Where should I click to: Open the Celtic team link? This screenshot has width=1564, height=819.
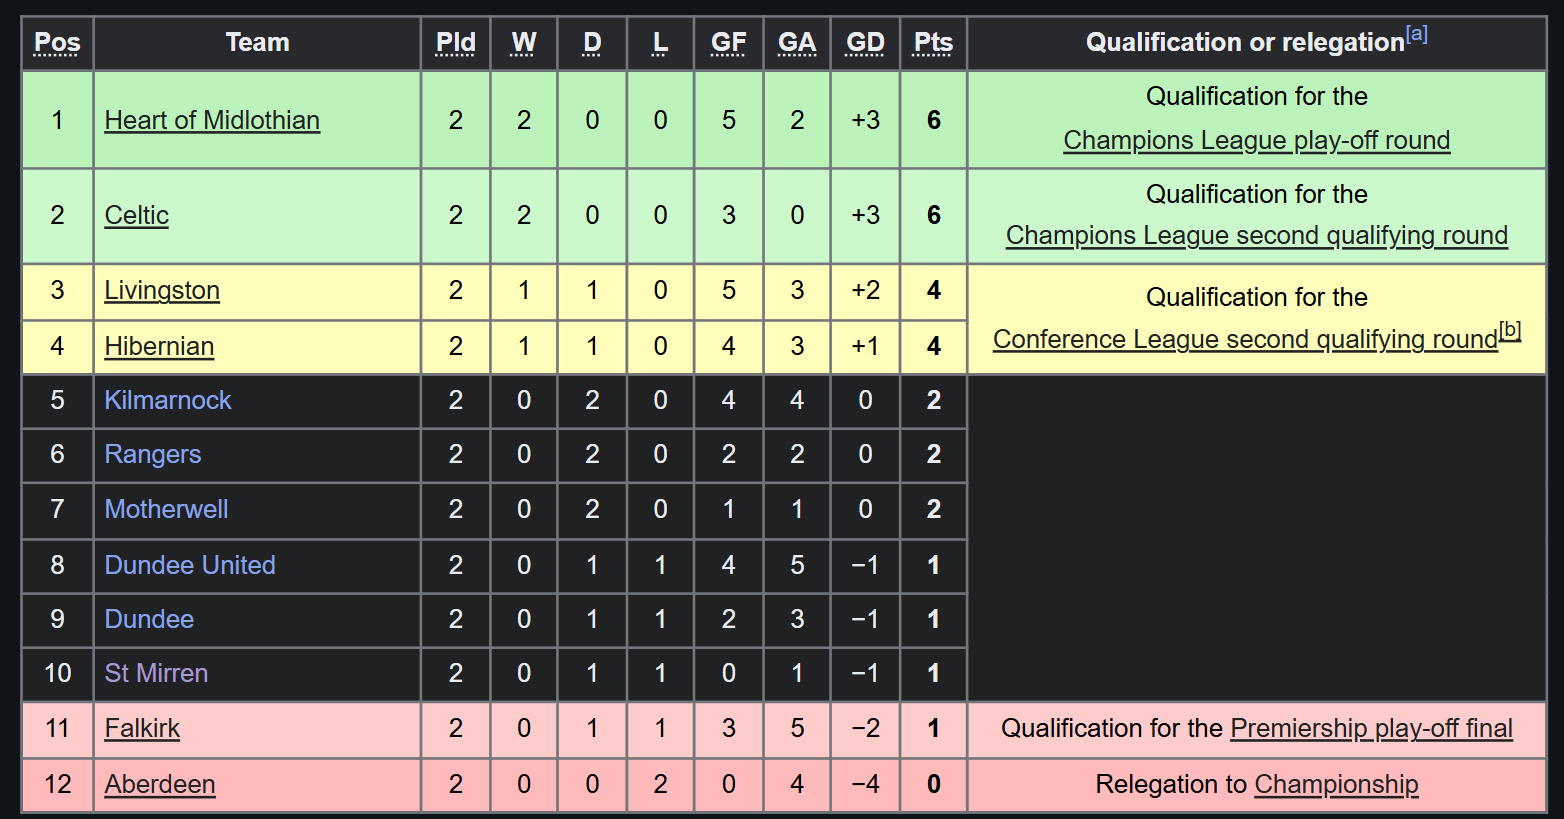(x=137, y=215)
